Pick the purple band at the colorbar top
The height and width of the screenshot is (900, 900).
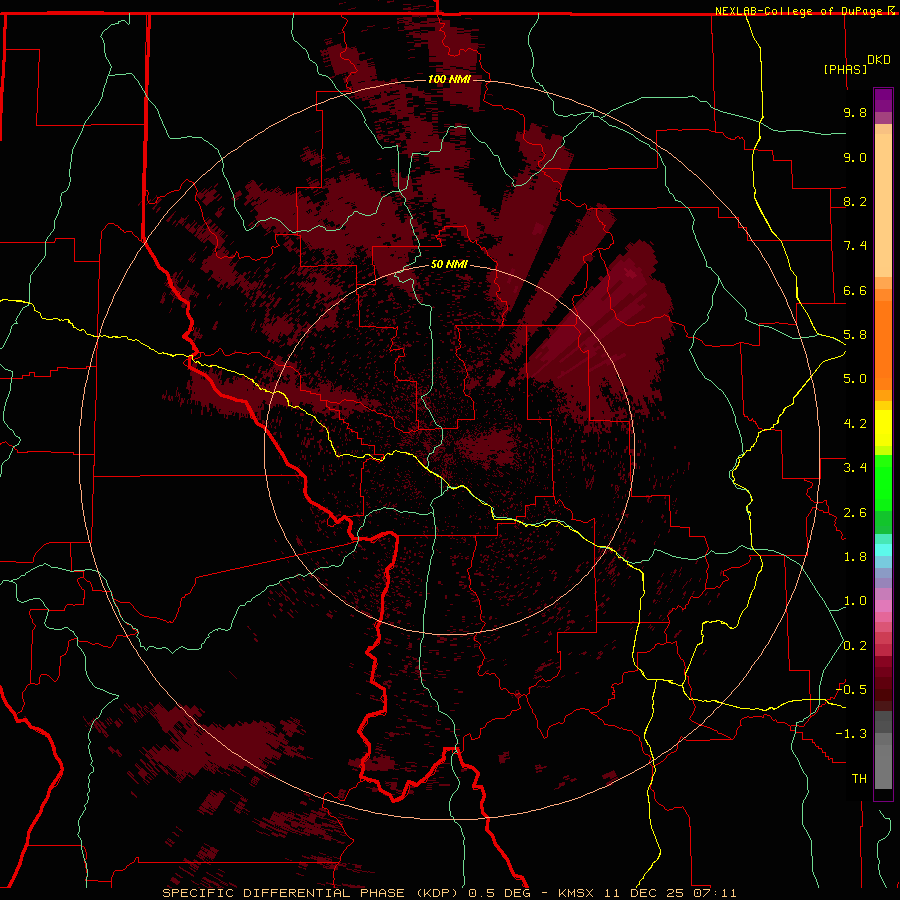[883, 100]
